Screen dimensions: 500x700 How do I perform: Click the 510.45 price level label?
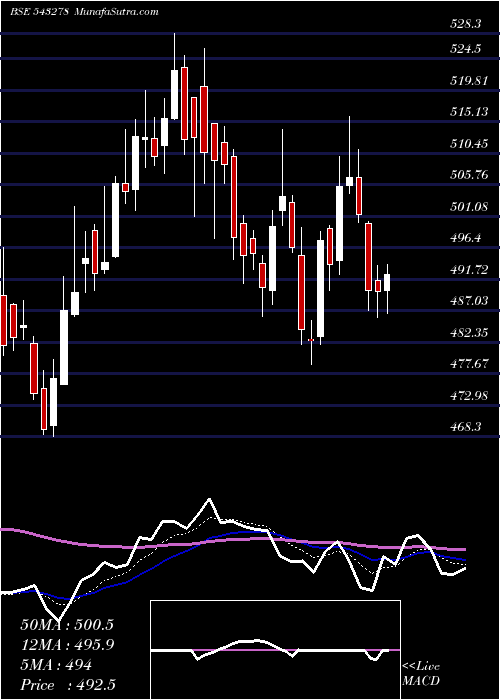[467, 144]
